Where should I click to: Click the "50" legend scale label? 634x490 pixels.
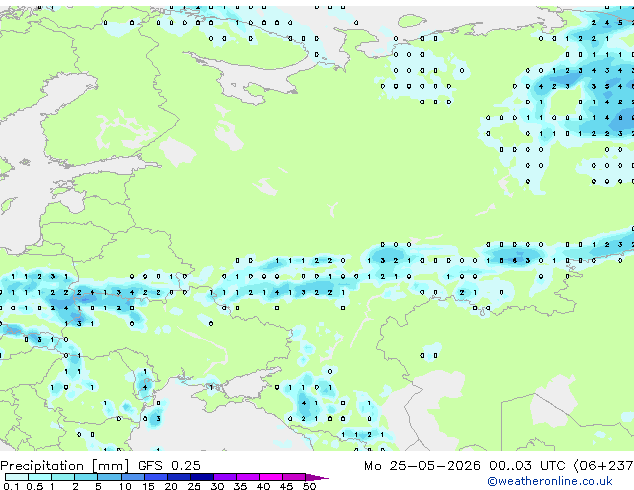point(310,486)
